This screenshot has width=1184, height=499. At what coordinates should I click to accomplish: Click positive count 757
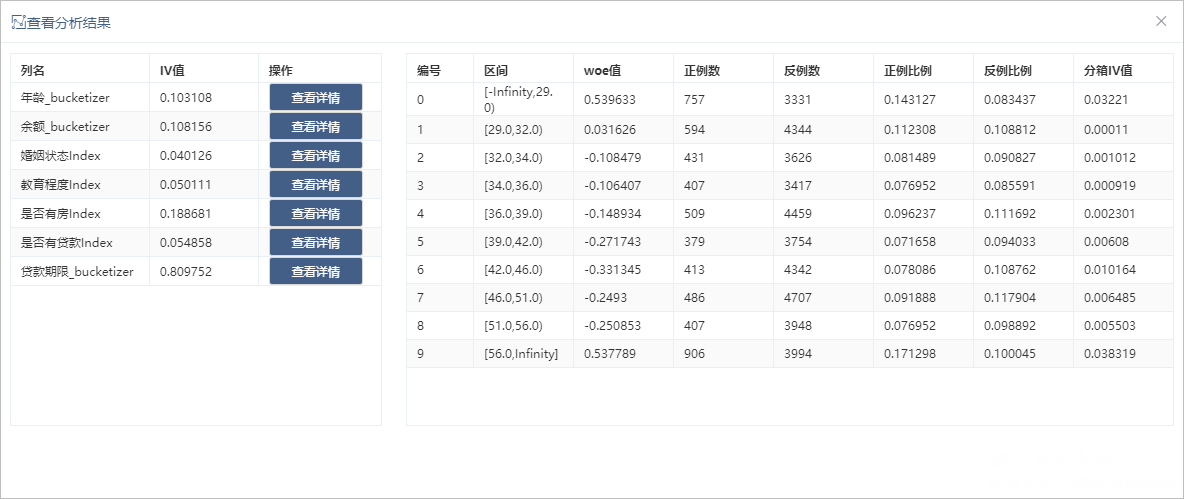(x=695, y=100)
